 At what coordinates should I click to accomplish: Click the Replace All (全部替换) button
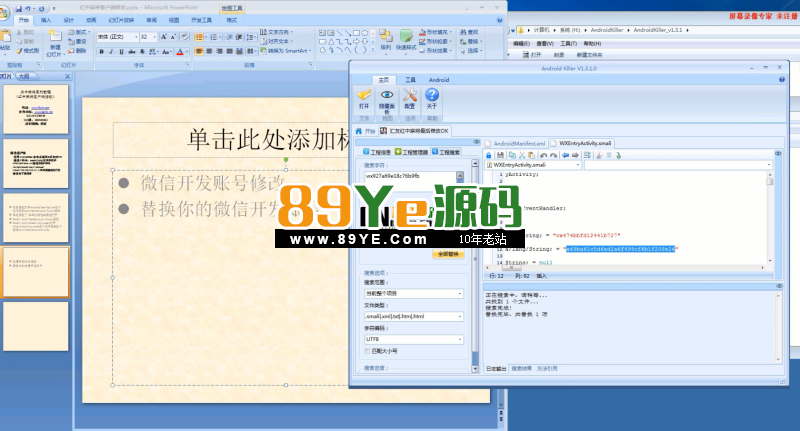click(x=448, y=254)
